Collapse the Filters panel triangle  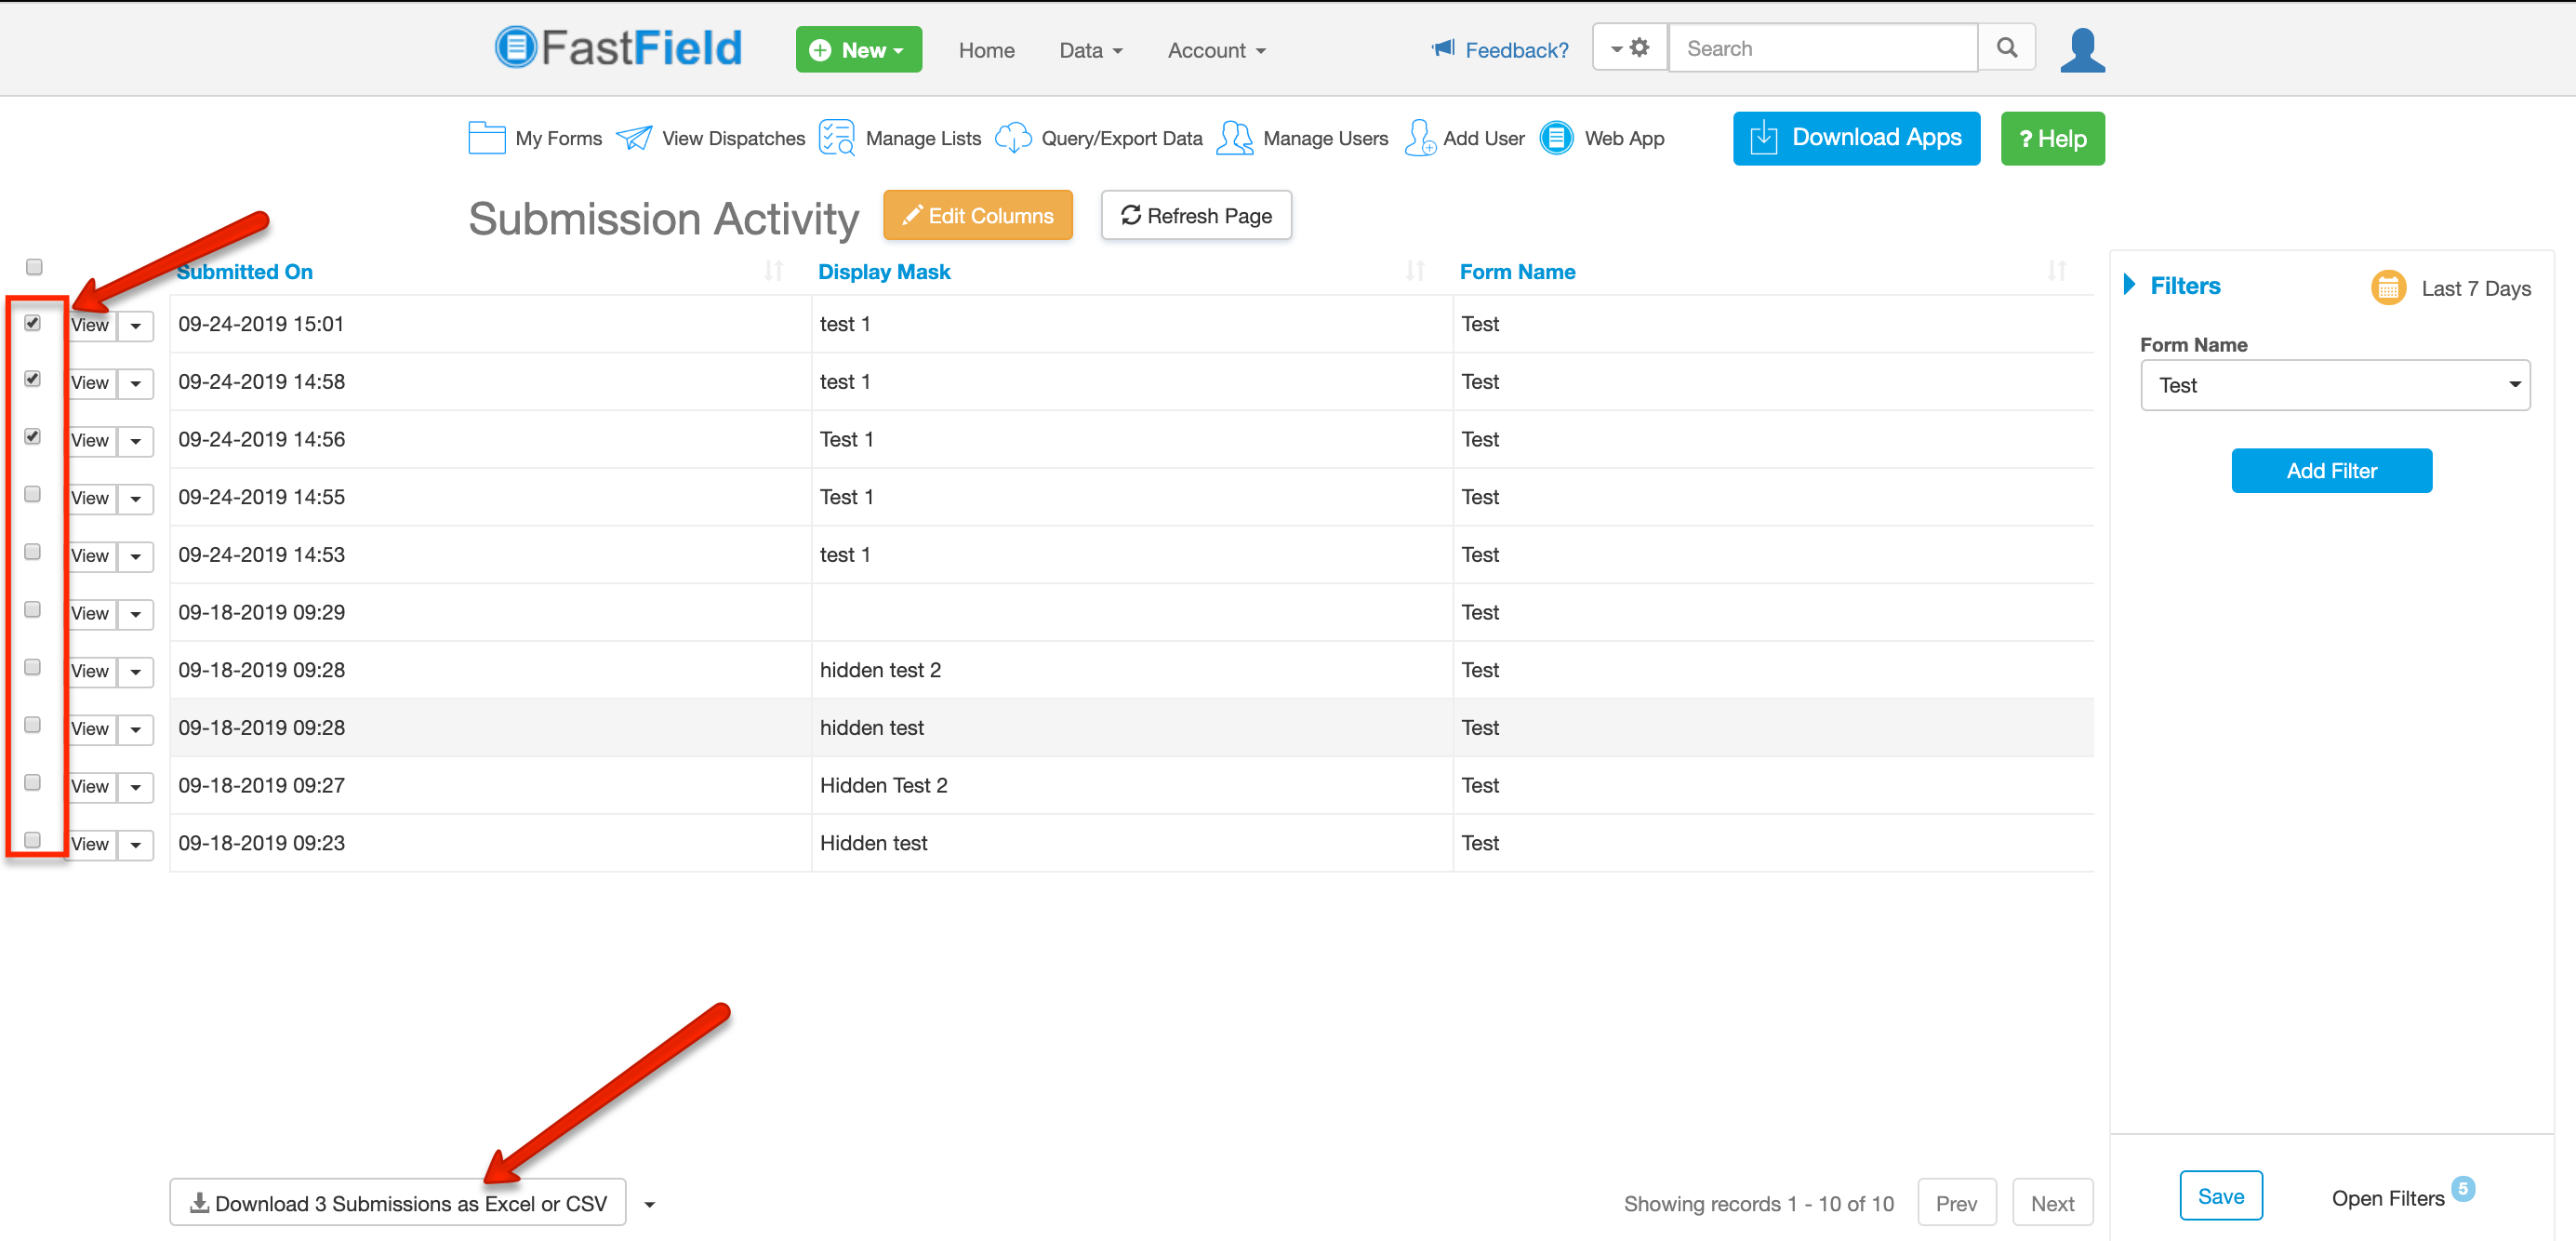[x=2129, y=285]
